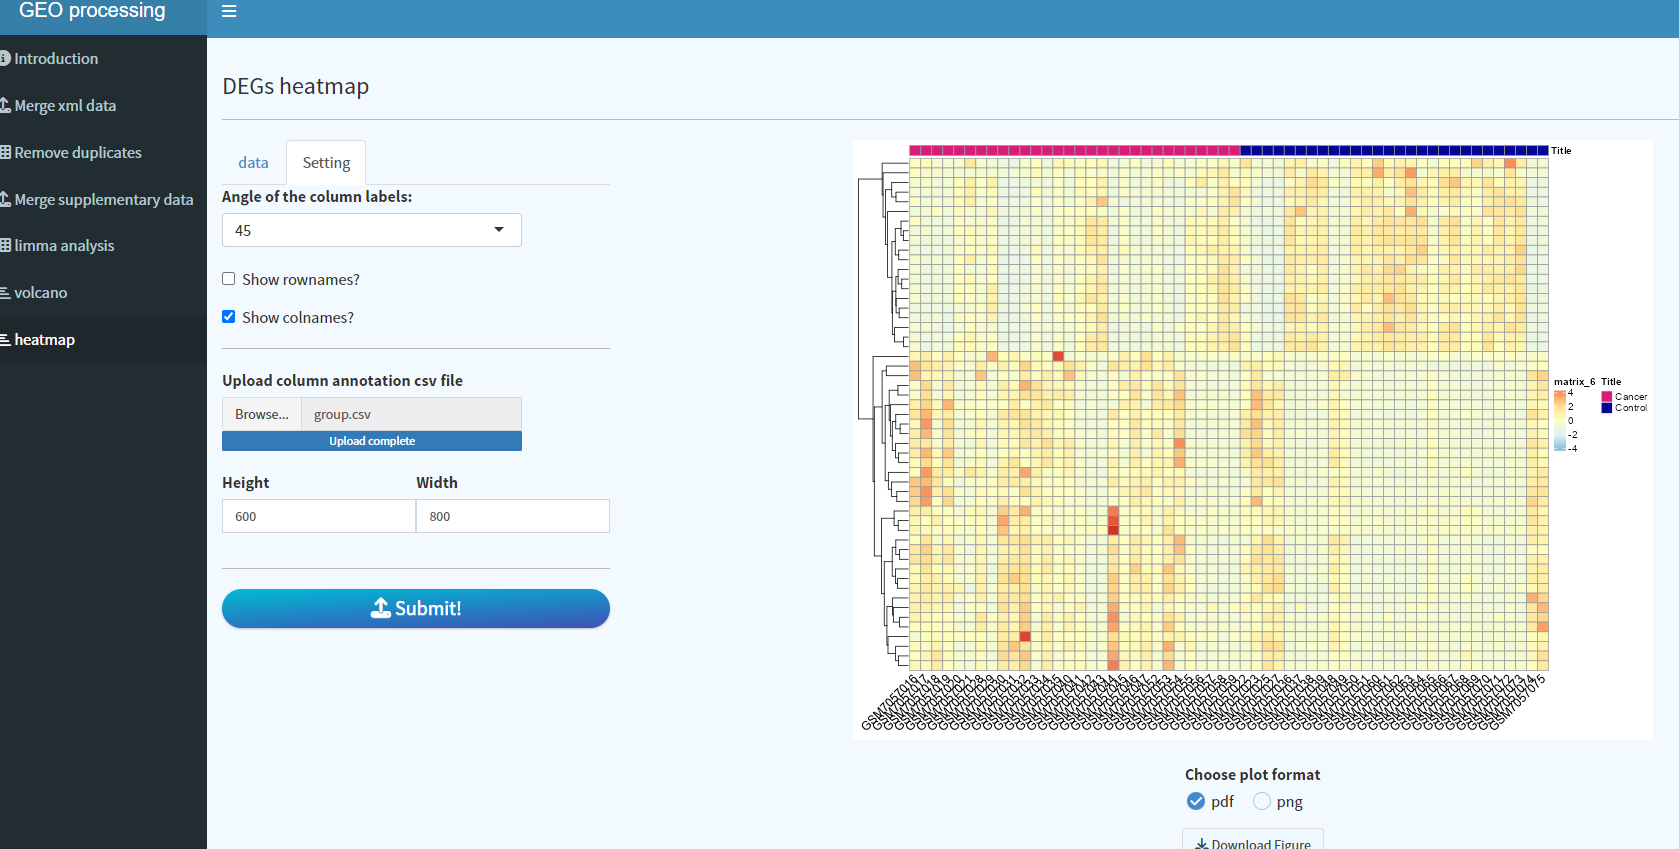Uncheck the Show colnames checkbox
The height and width of the screenshot is (849, 1679).
point(229,317)
